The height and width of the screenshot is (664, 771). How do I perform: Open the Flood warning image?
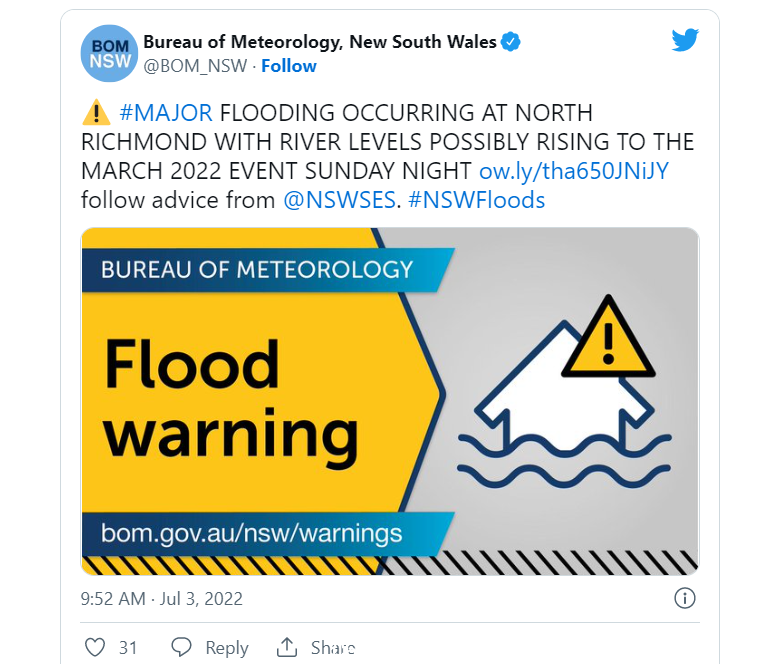tap(390, 401)
